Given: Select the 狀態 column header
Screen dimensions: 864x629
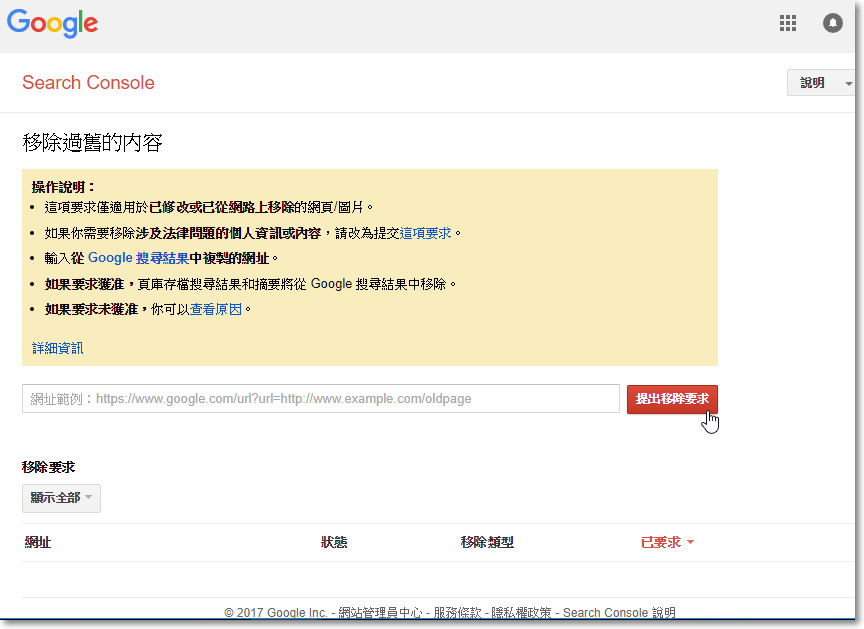Looking at the screenshot, I should pos(334,542).
